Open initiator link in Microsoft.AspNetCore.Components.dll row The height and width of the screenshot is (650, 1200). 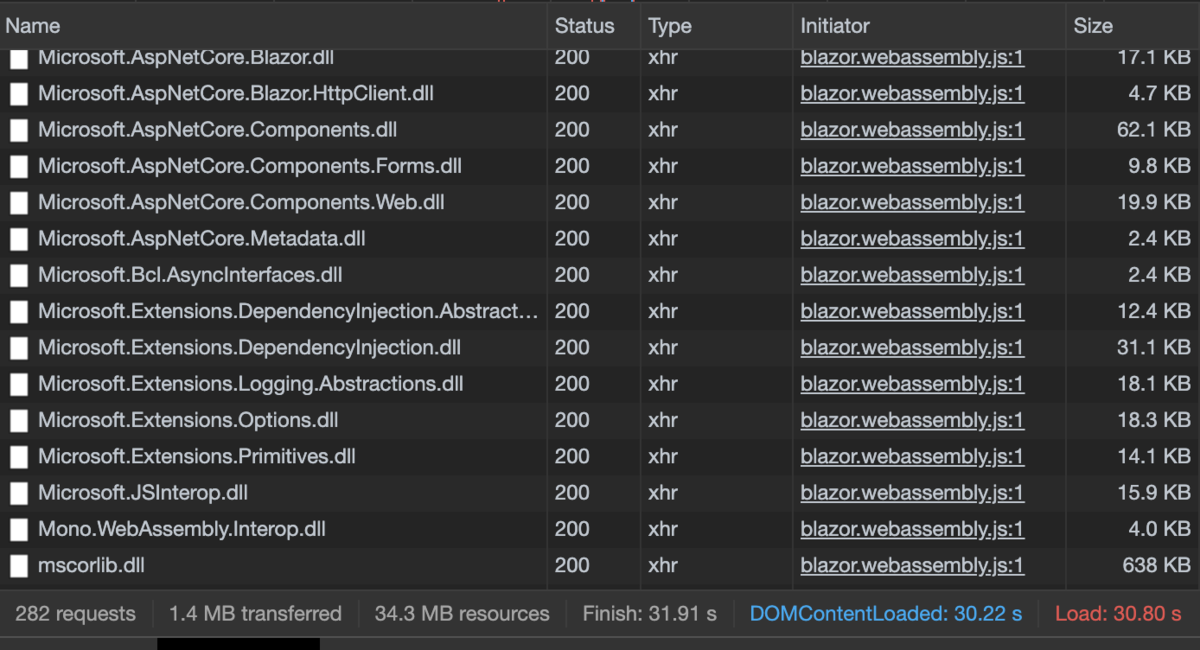click(x=912, y=130)
